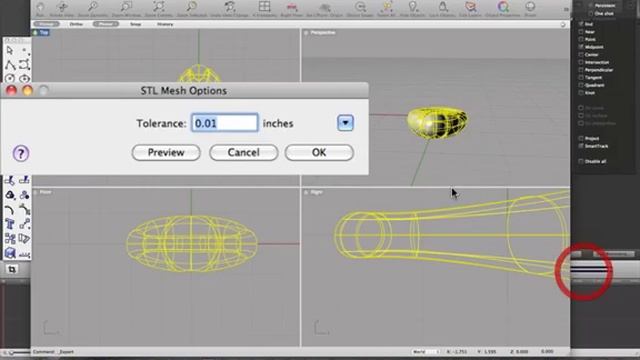Click the Preview button

(x=166, y=153)
